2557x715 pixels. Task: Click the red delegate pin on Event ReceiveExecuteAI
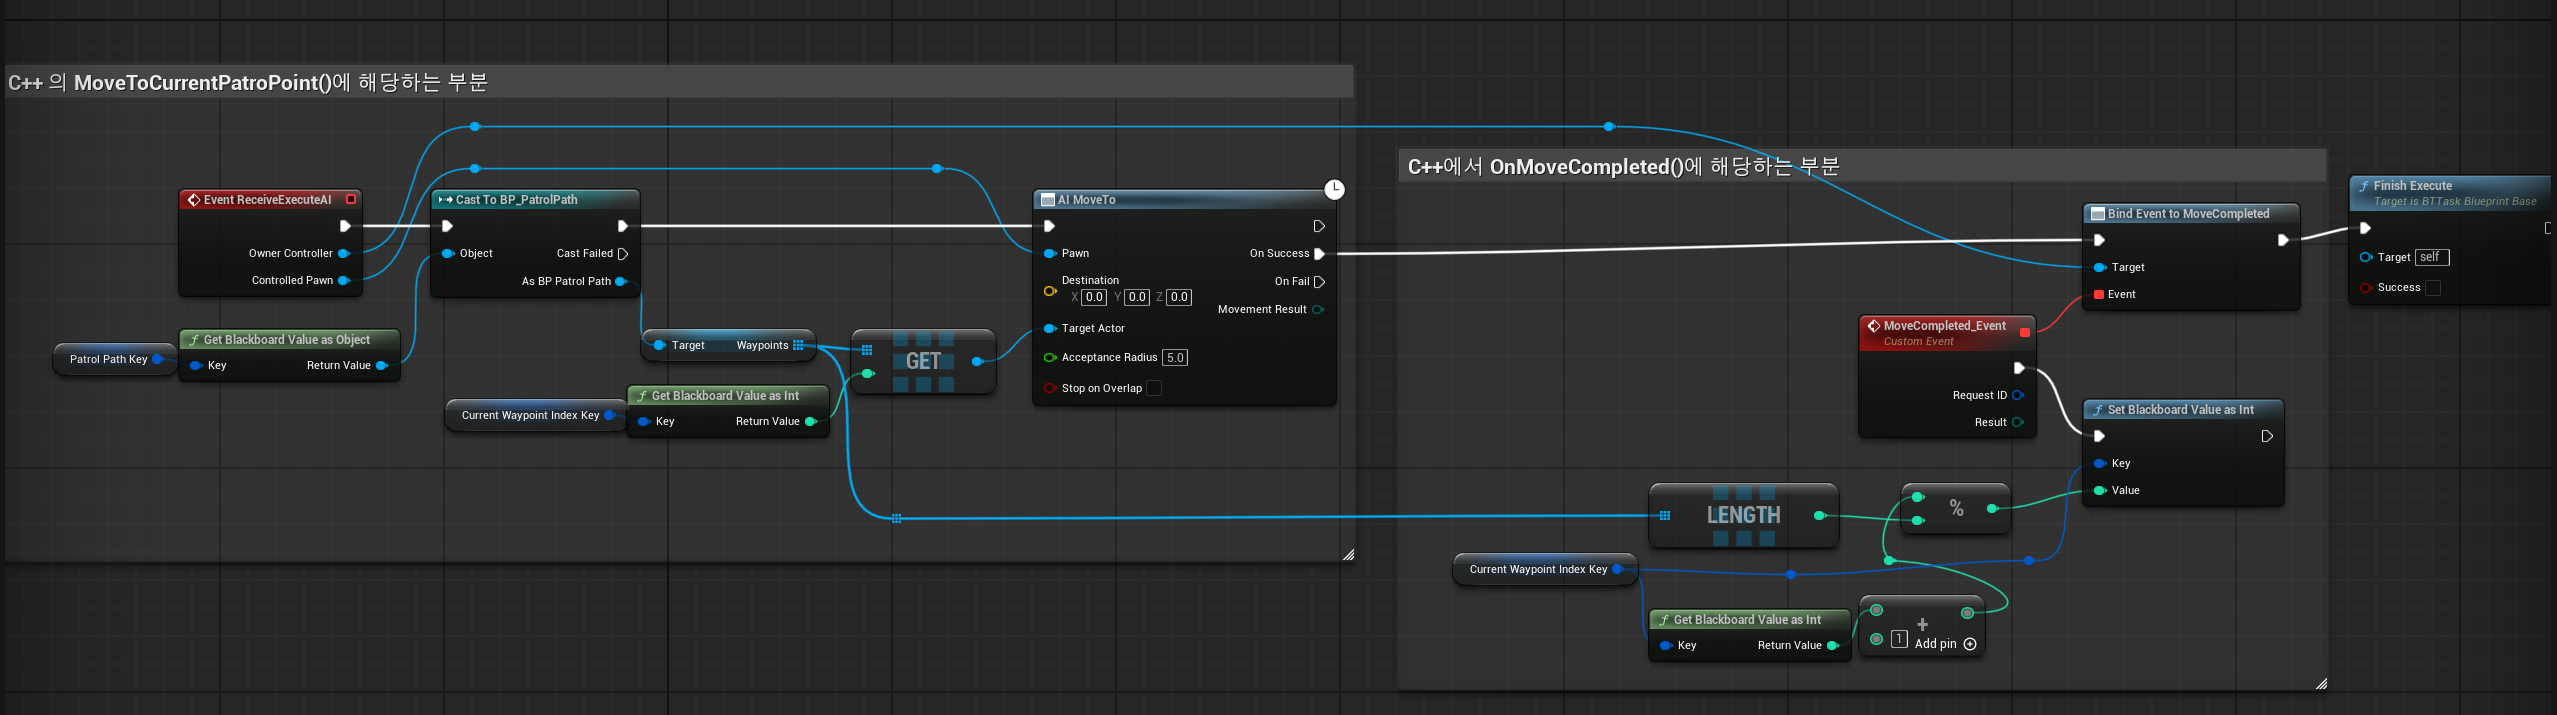(351, 200)
